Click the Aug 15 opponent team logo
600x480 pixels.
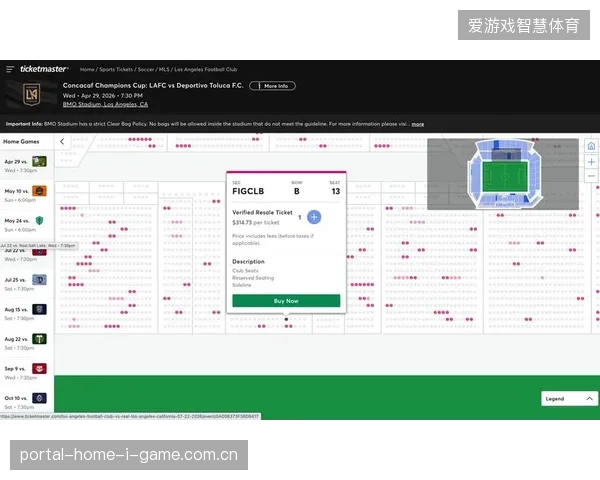click(x=39, y=309)
